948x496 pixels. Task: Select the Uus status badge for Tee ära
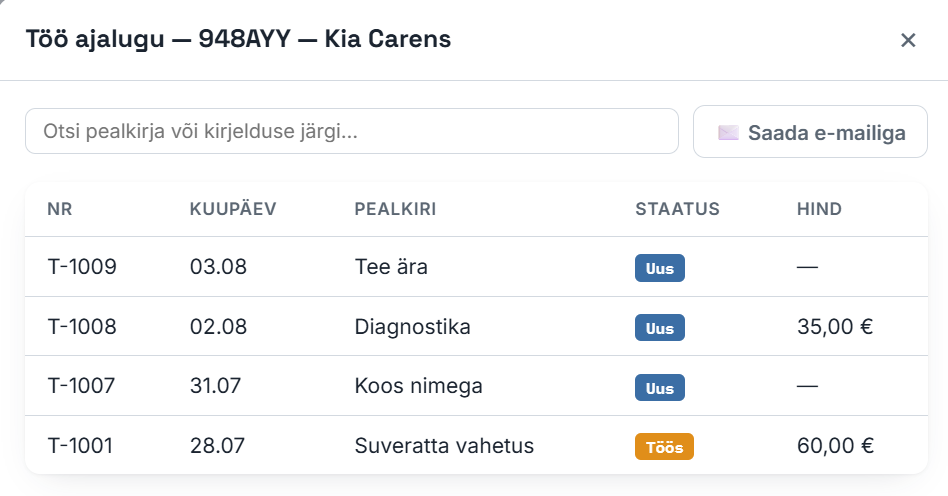pyautogui.click(x=660, y=268)
